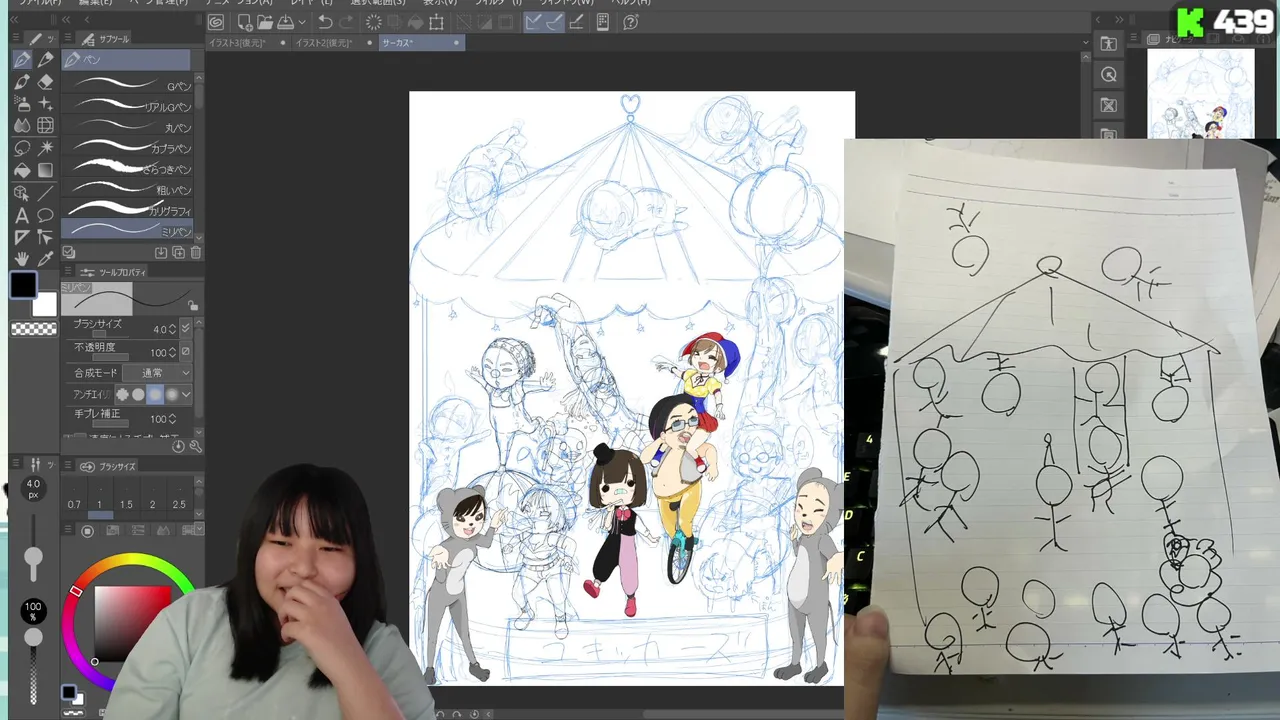Click the Clear layer icon

point(374,22)
